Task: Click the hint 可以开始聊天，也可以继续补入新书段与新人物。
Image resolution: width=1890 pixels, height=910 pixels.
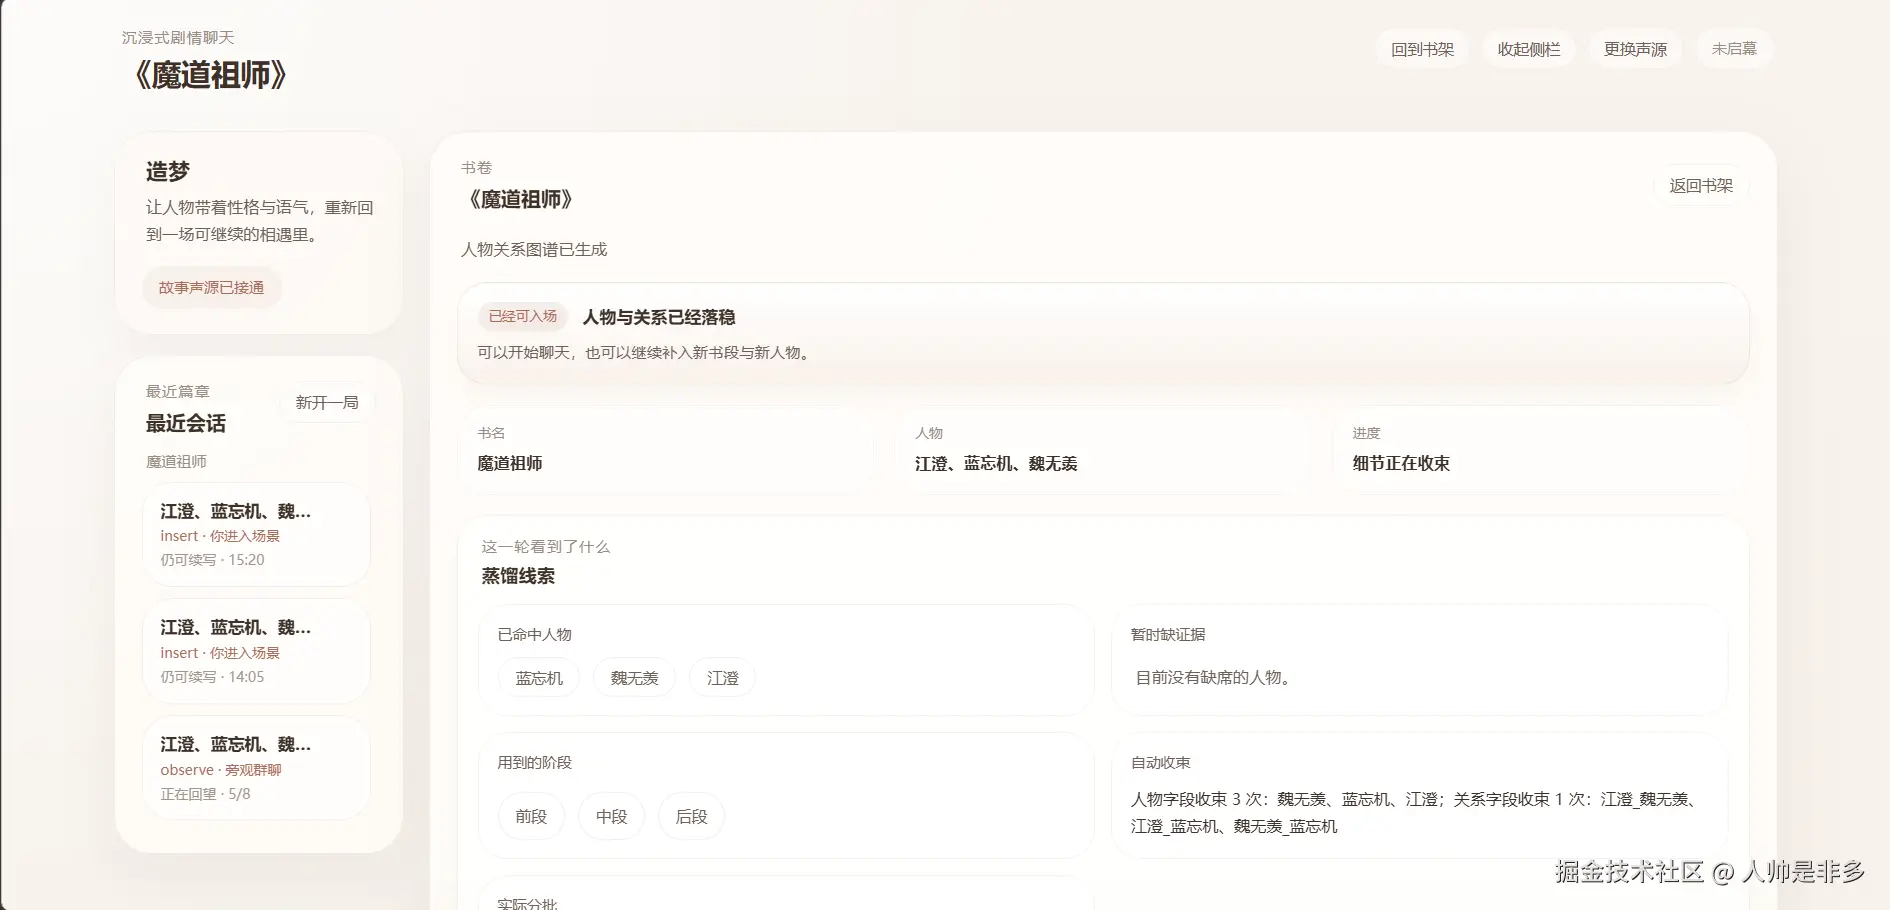Action: [646, 353]
